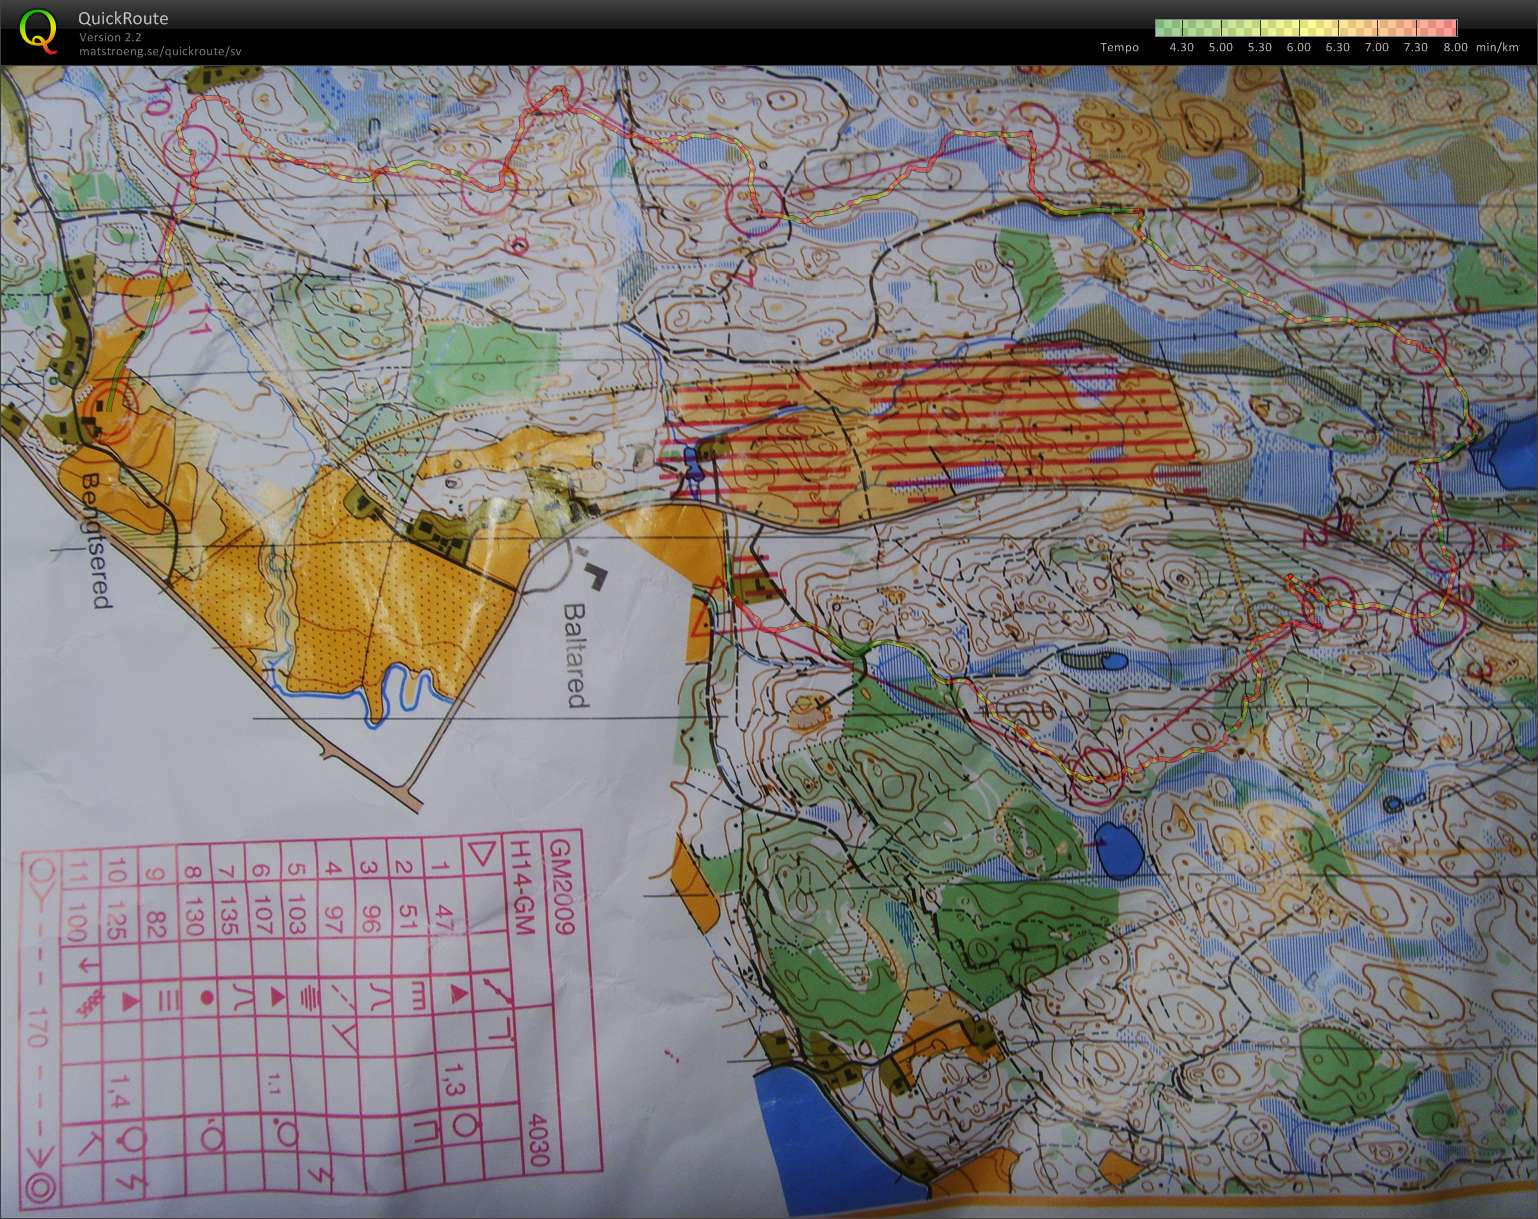Viewport: 1538px width, 1219px height.
Task: Click the QuickRoute title text
Action: (123, 18)
